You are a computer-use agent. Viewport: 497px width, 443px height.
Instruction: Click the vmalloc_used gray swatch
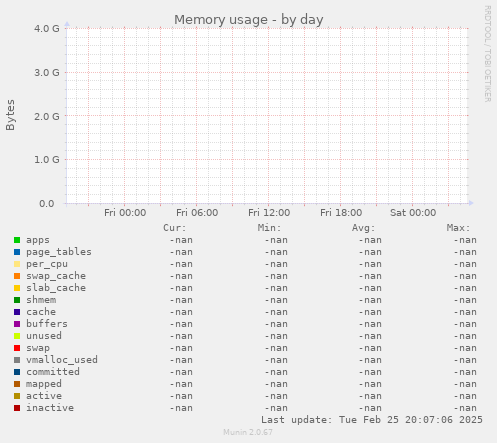[17, 360]
